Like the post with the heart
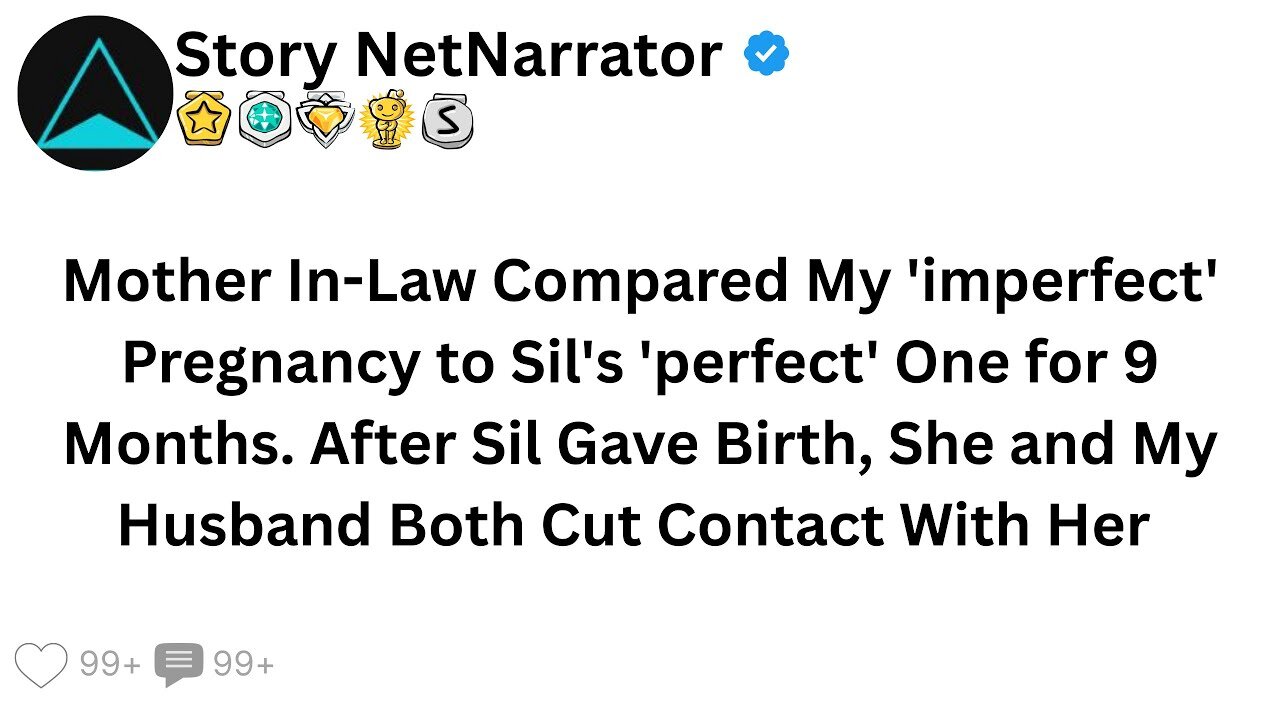 point(41,664)
